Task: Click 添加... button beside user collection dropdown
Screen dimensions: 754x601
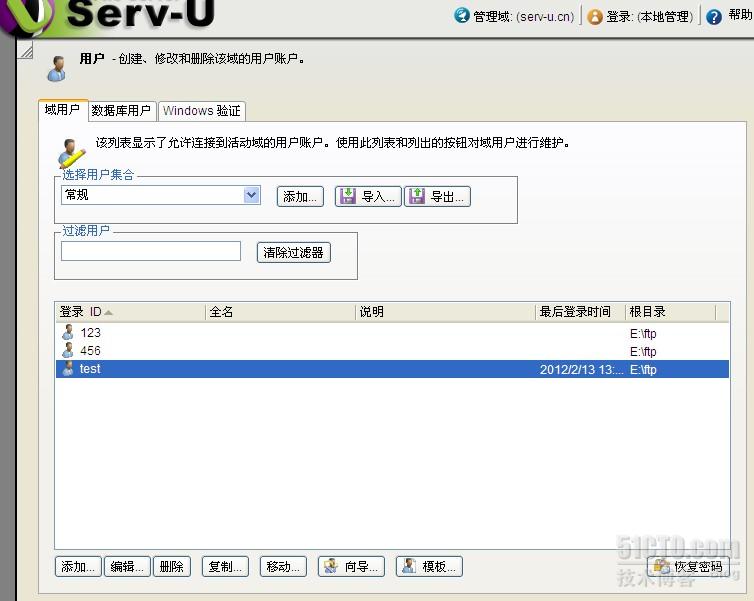Action: pos(300,197)
